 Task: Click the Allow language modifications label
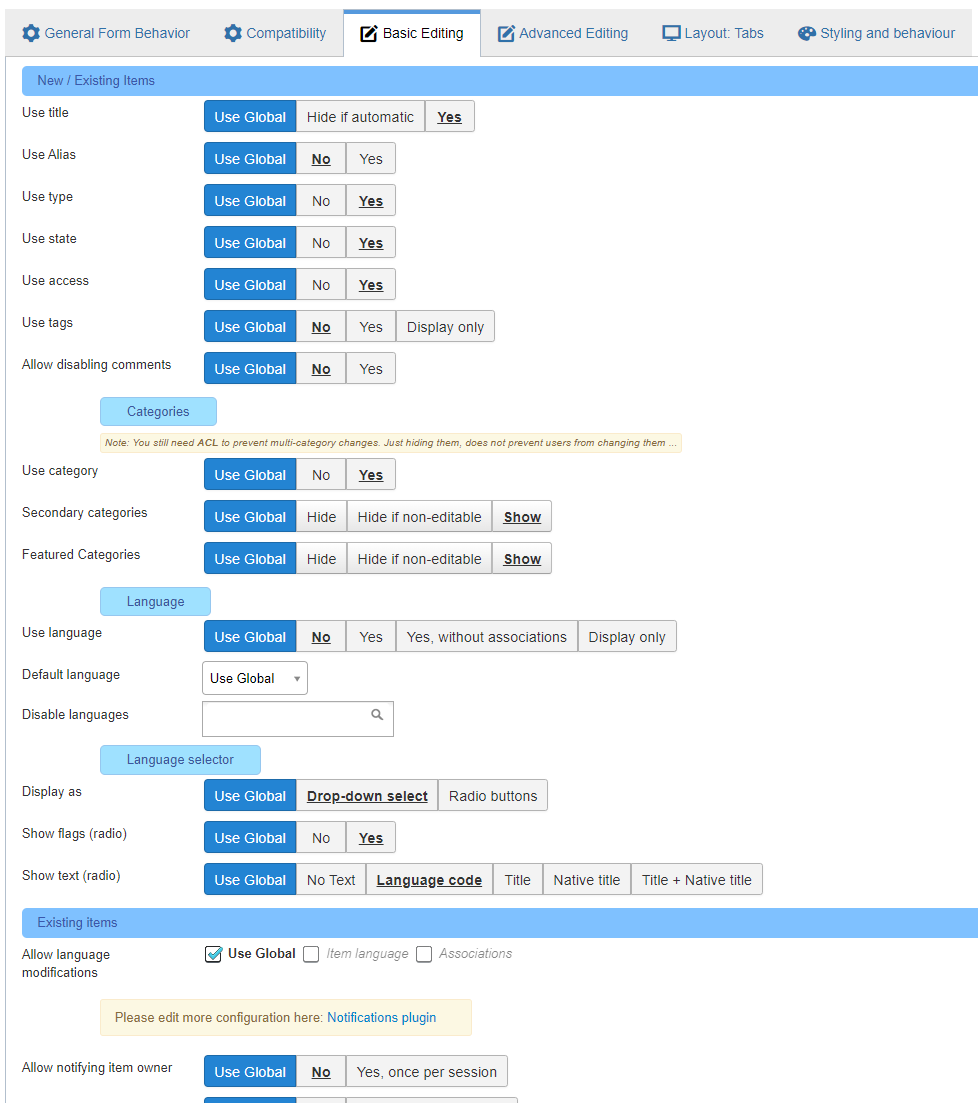[65, 963]
